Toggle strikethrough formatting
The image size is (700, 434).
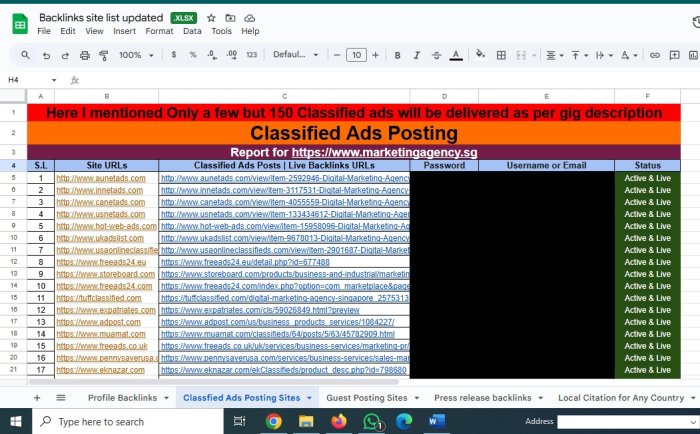coord(436,55)
